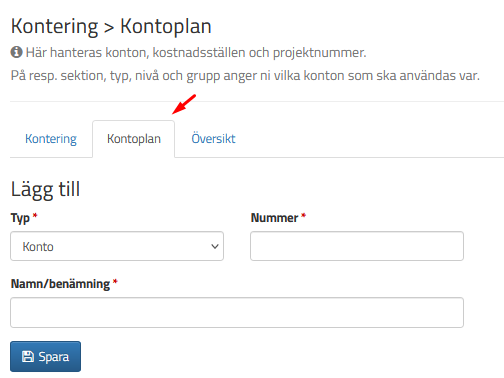Switch to the Översikt tab
This screenshot has height=378, width=504.
pos(213,139)
